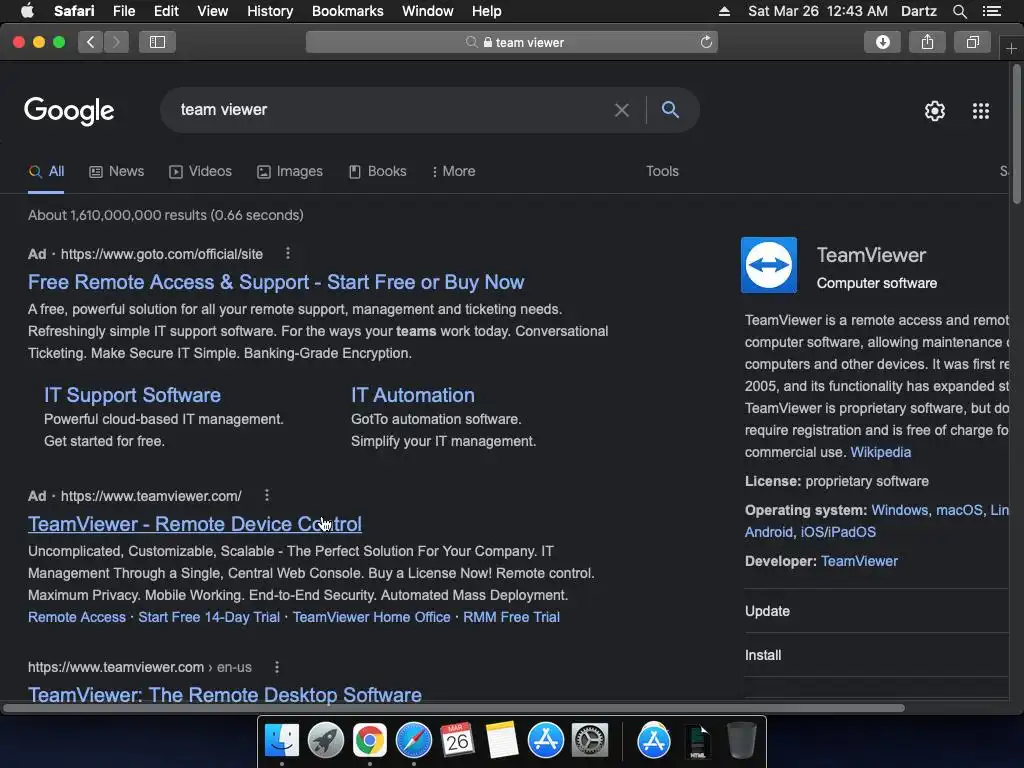Click into the Google search field
This screenshot has width=1024, height=768.
tap(392, 110)
